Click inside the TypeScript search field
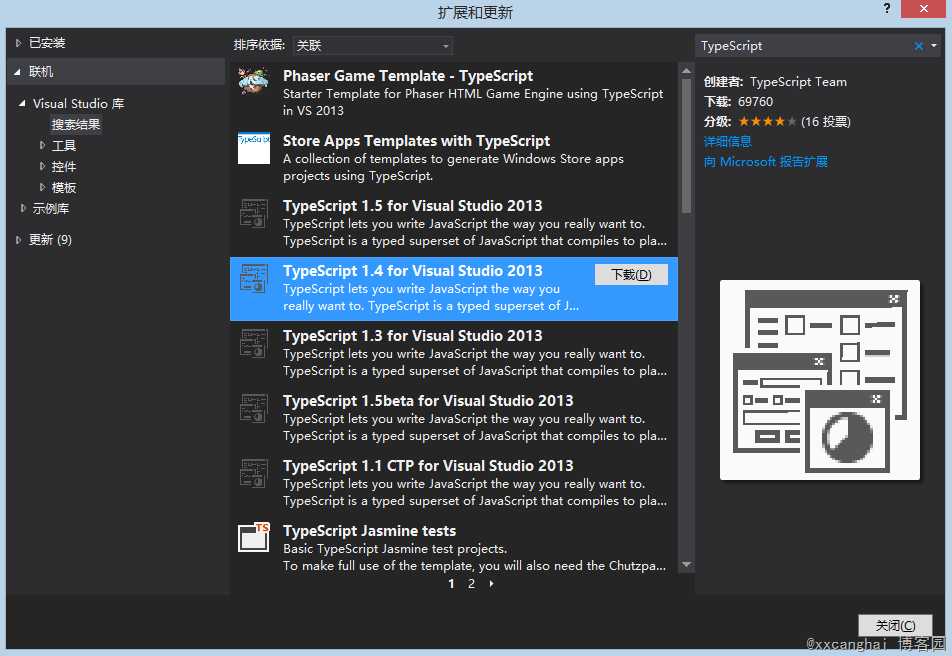This screenshot has height=656, width=952. tap(804, 46)
